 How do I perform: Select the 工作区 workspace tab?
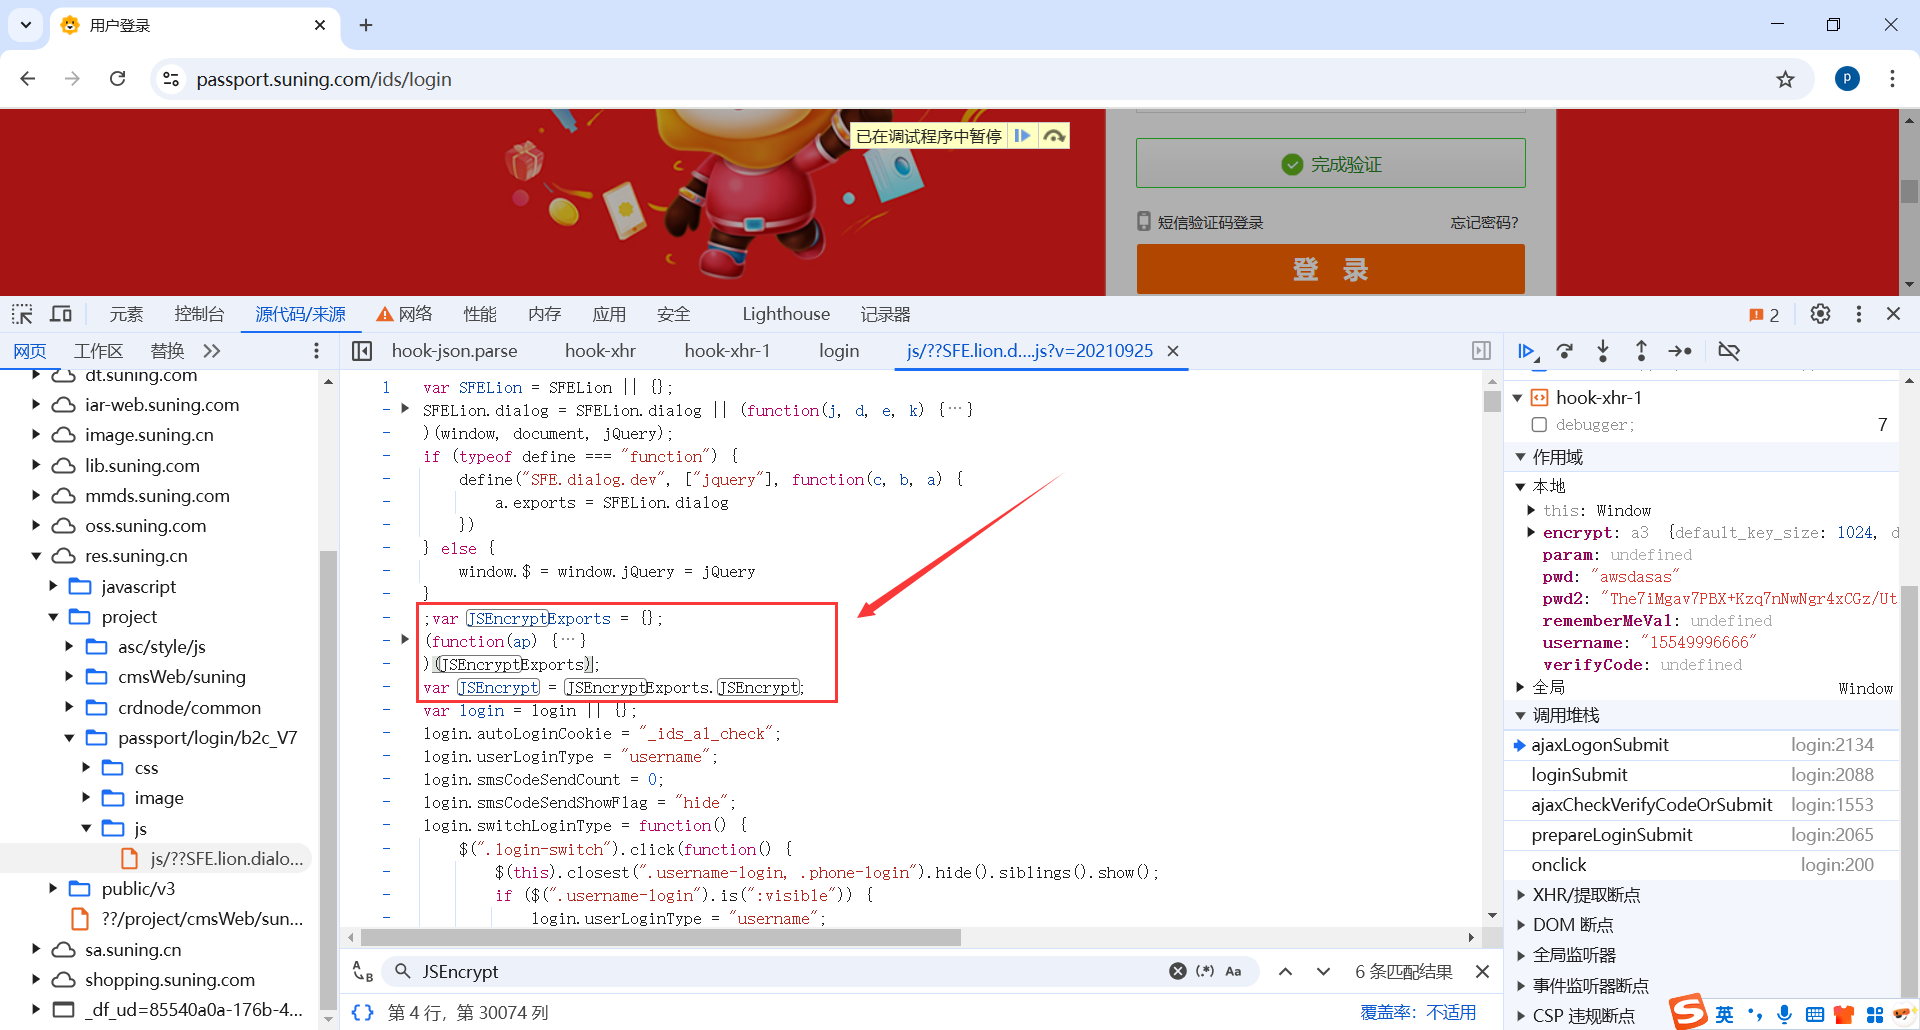pyautogui.click(x=98, y=351)
